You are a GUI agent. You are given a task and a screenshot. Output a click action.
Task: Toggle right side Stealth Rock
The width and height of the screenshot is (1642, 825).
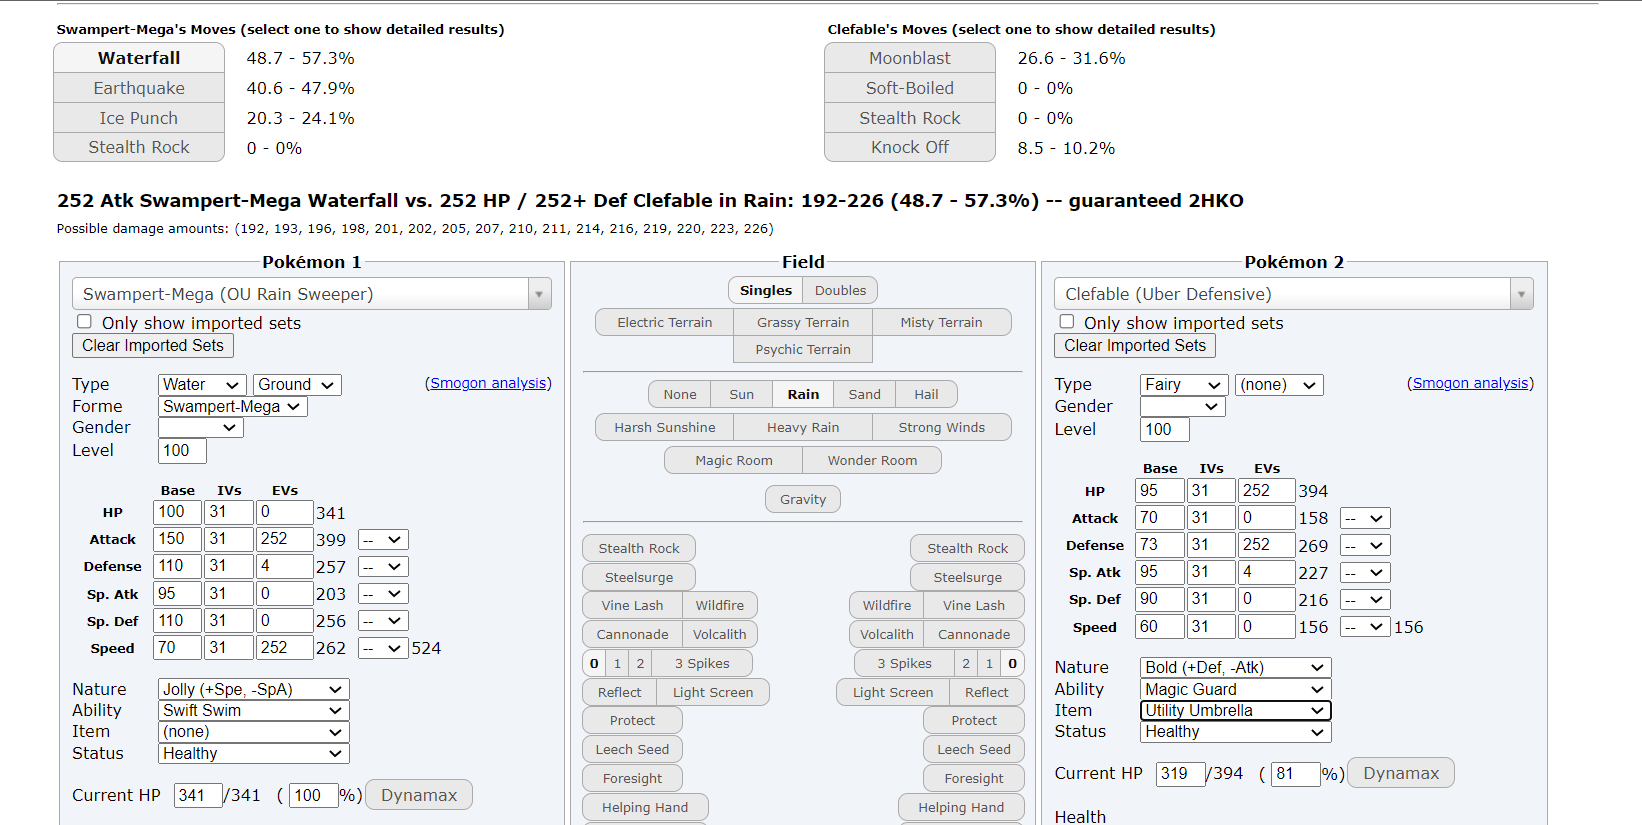point(967,548)
